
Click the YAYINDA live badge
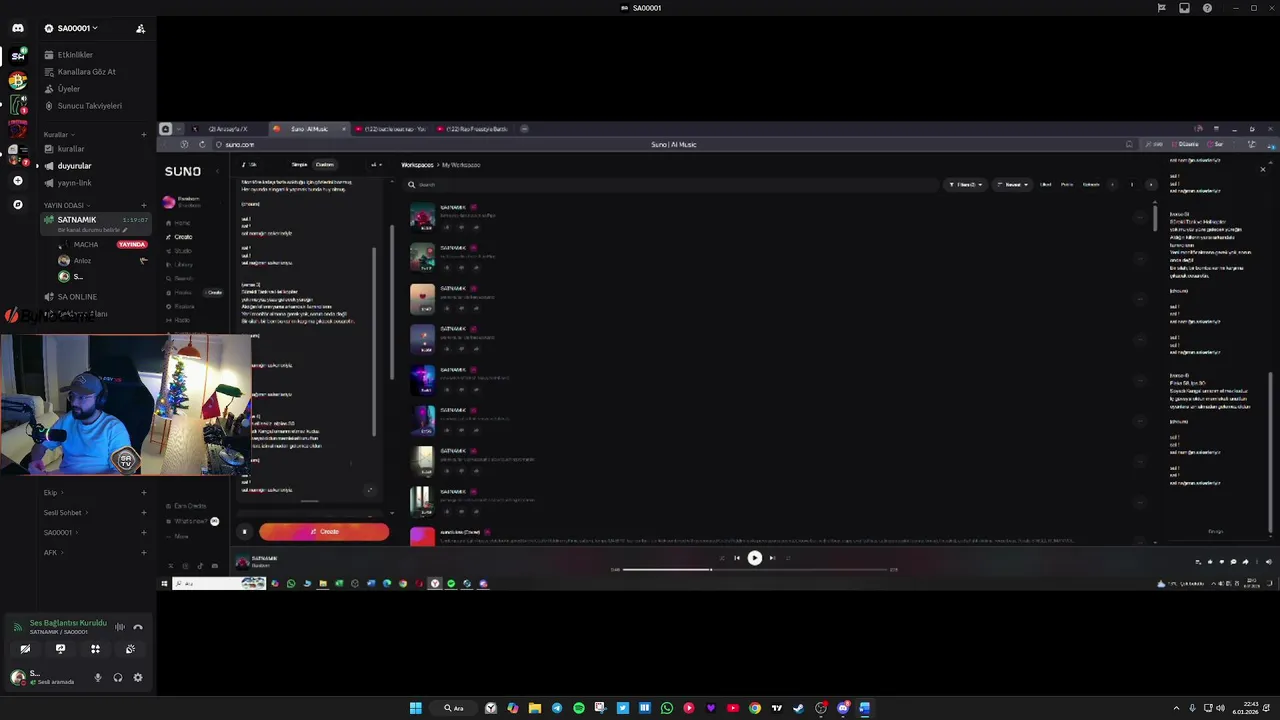click(x=132, y=244)
